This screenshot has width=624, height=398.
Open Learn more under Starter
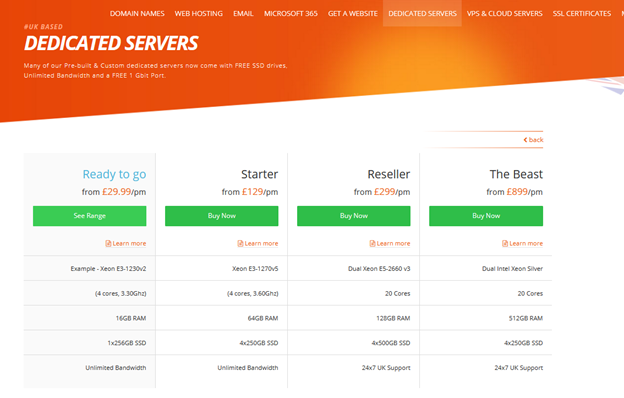click(261, 243)
